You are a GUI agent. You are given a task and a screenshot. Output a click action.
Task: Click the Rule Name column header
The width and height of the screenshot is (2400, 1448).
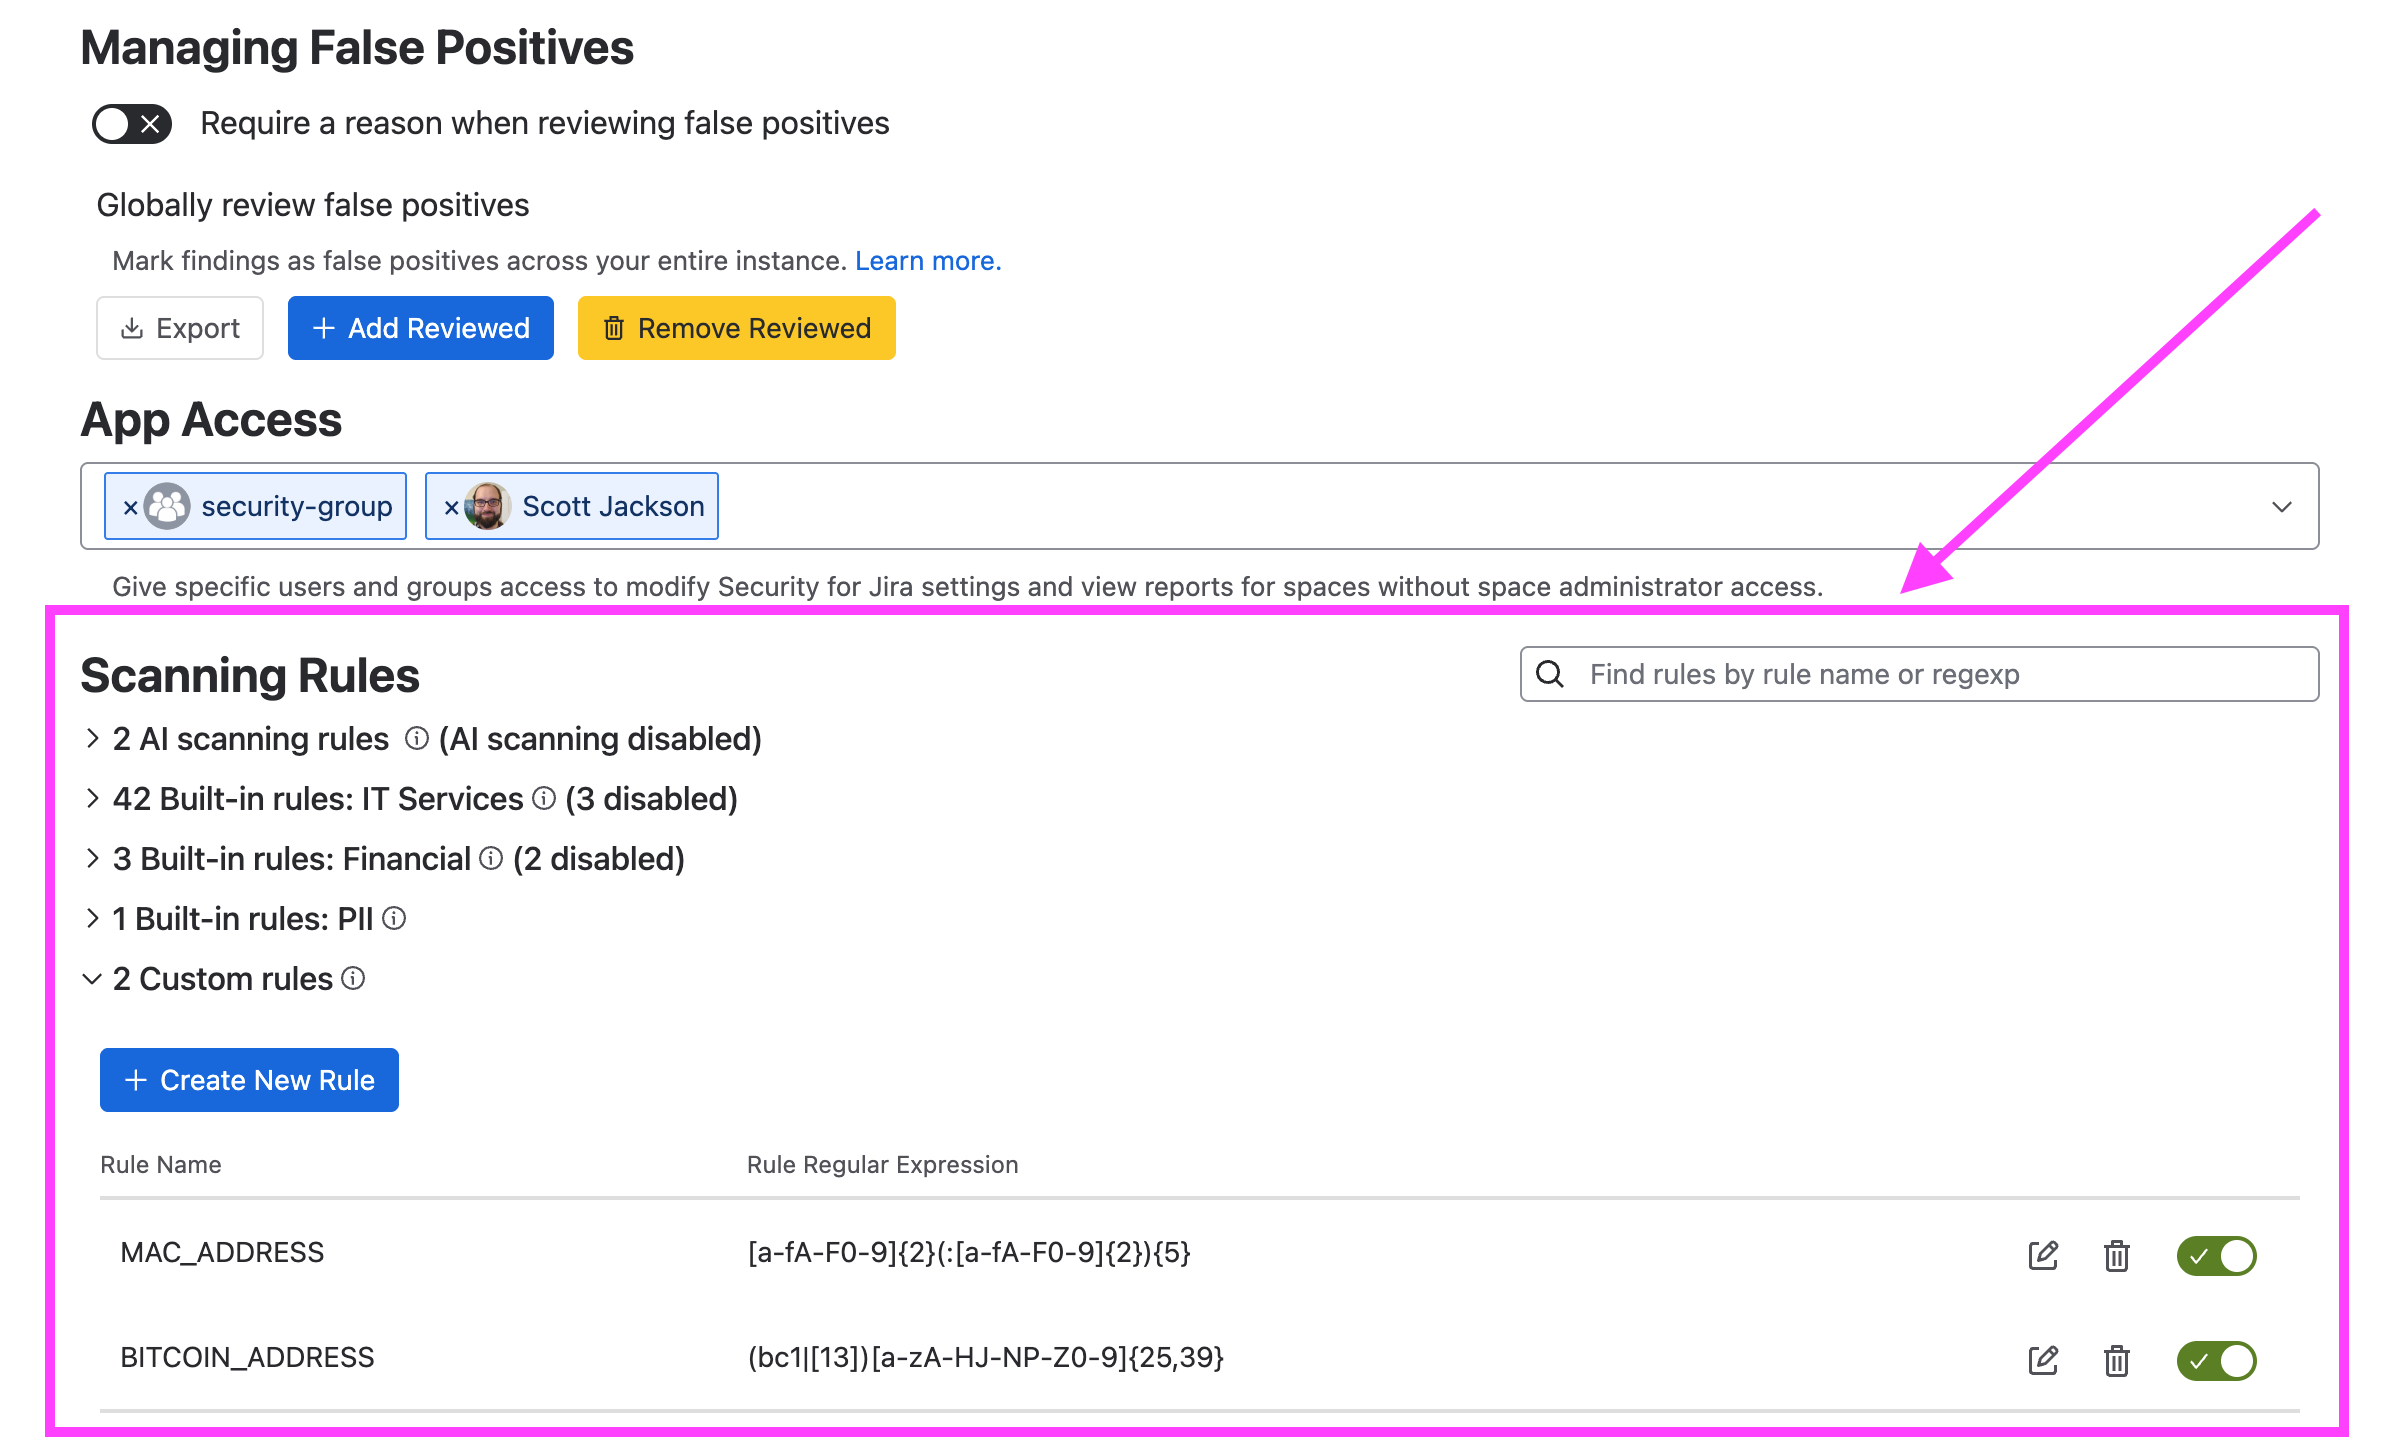[161, 1164]
